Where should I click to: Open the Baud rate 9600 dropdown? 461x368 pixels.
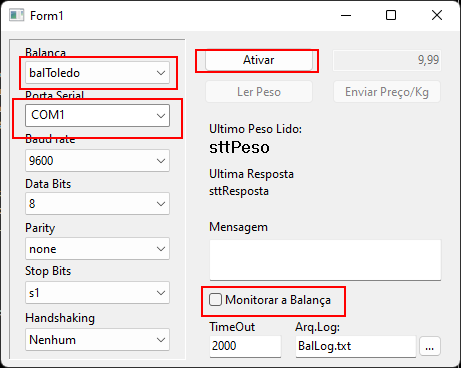tap(97, 161)
